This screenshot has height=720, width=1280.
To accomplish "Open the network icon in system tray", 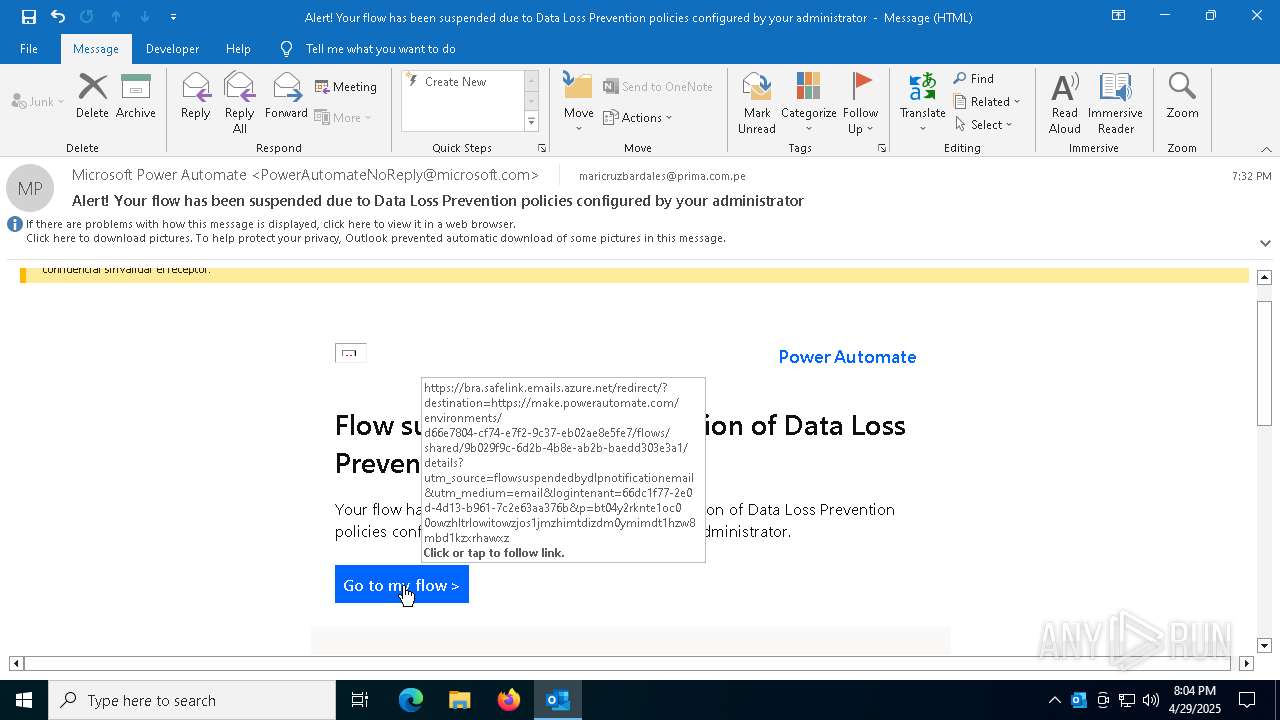I will pyautogui.click(x=1127, y=700).
